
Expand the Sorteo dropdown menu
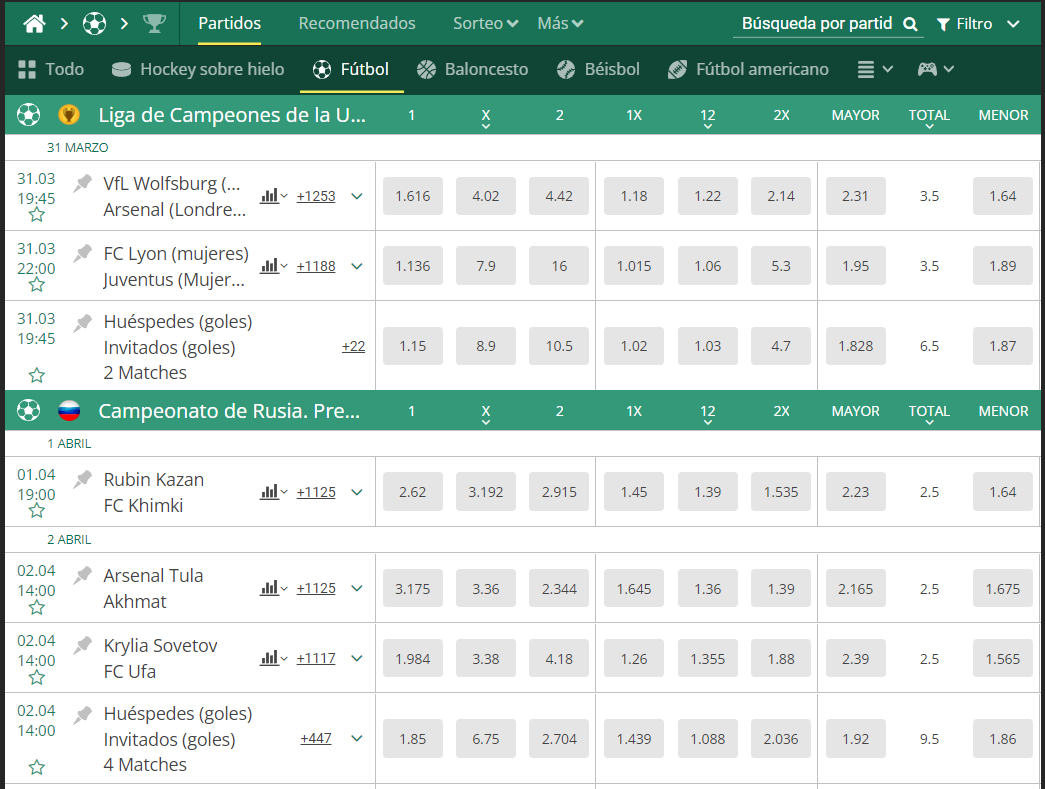point(485,23)
